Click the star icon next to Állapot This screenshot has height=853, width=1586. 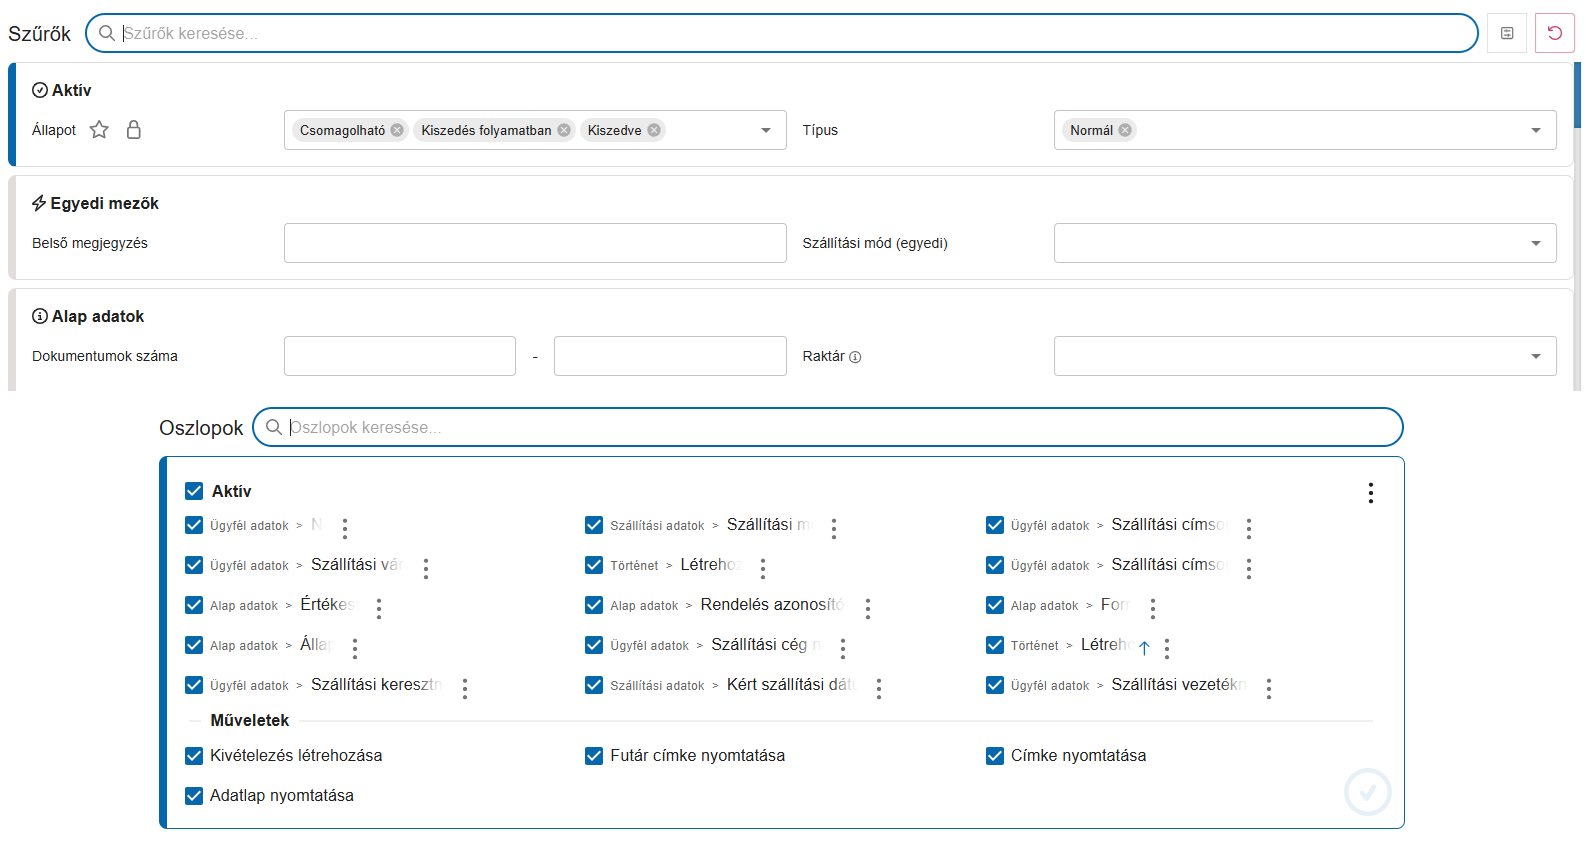click(x=99, y=130)
